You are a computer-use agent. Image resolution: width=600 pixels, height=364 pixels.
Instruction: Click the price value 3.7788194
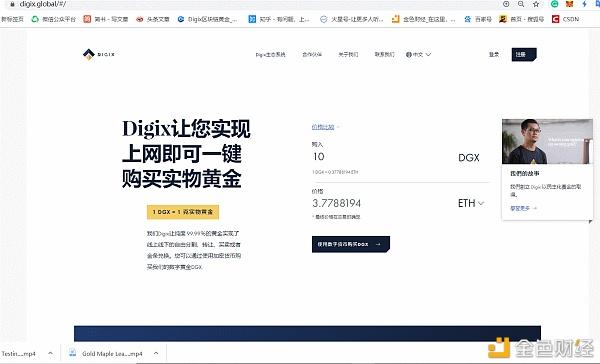point(336,203)
